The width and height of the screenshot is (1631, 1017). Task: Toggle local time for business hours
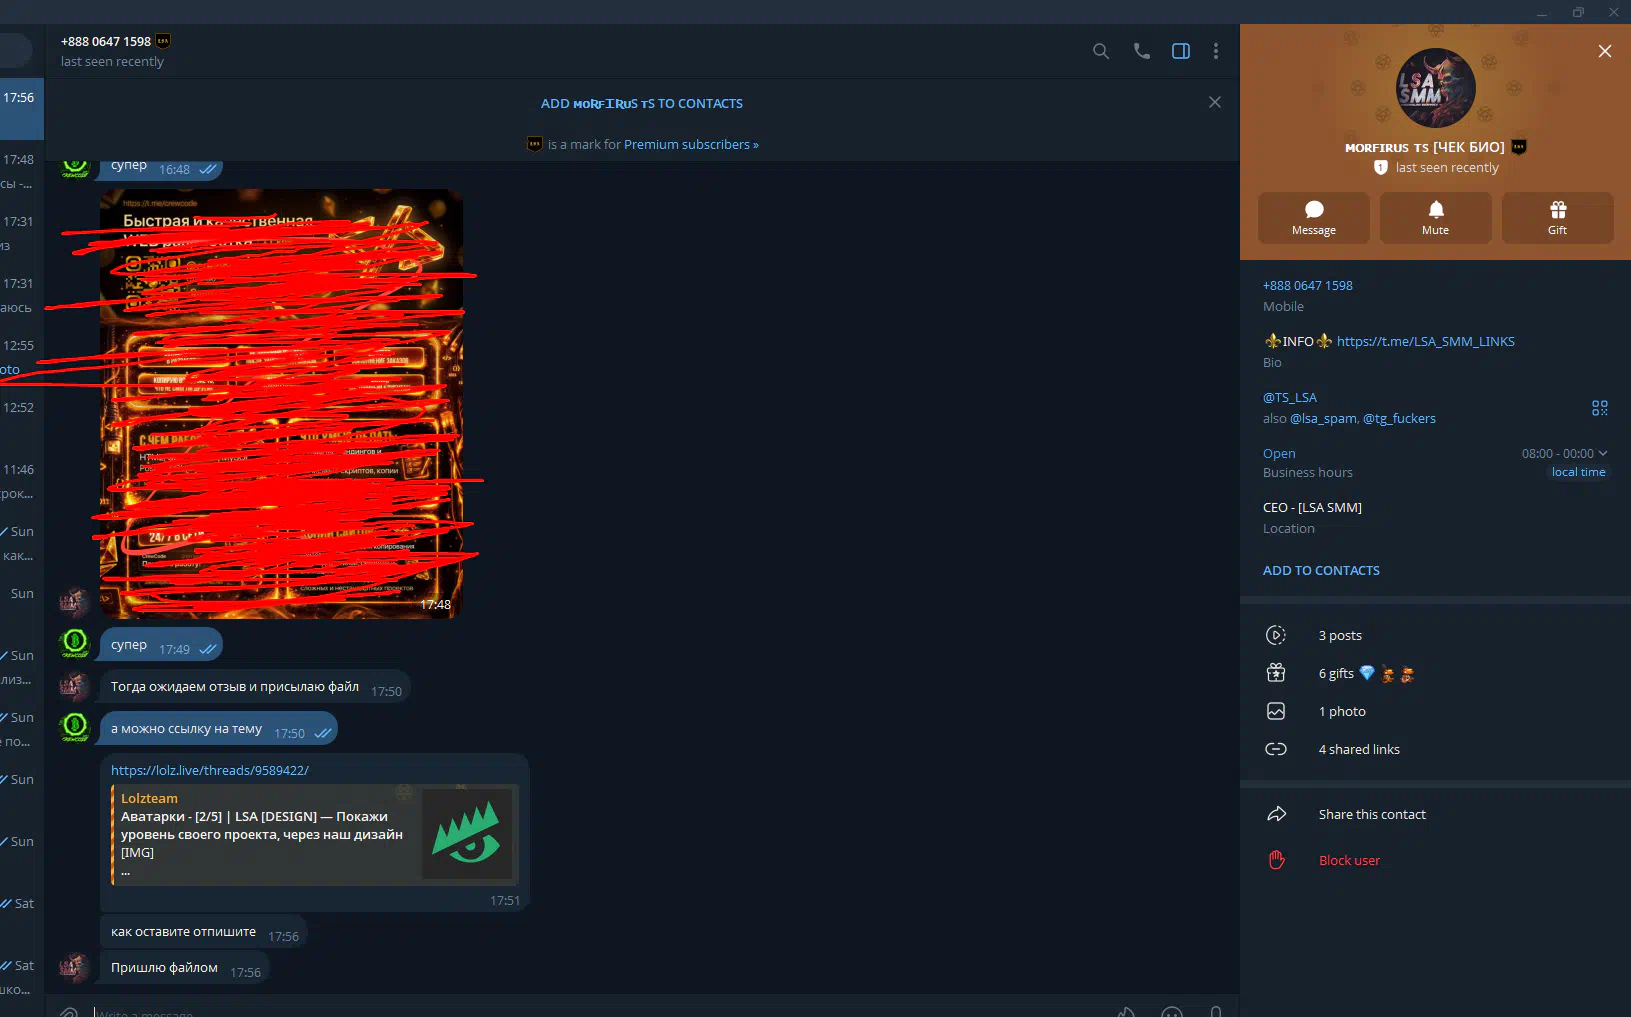coord(1578,472)
